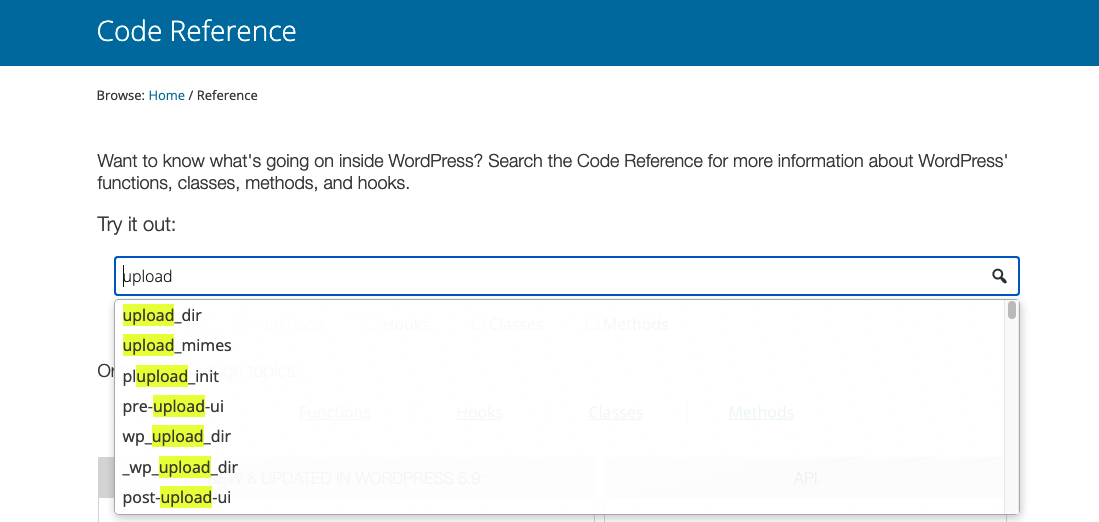Open the Methods topic link

(761, 412)
